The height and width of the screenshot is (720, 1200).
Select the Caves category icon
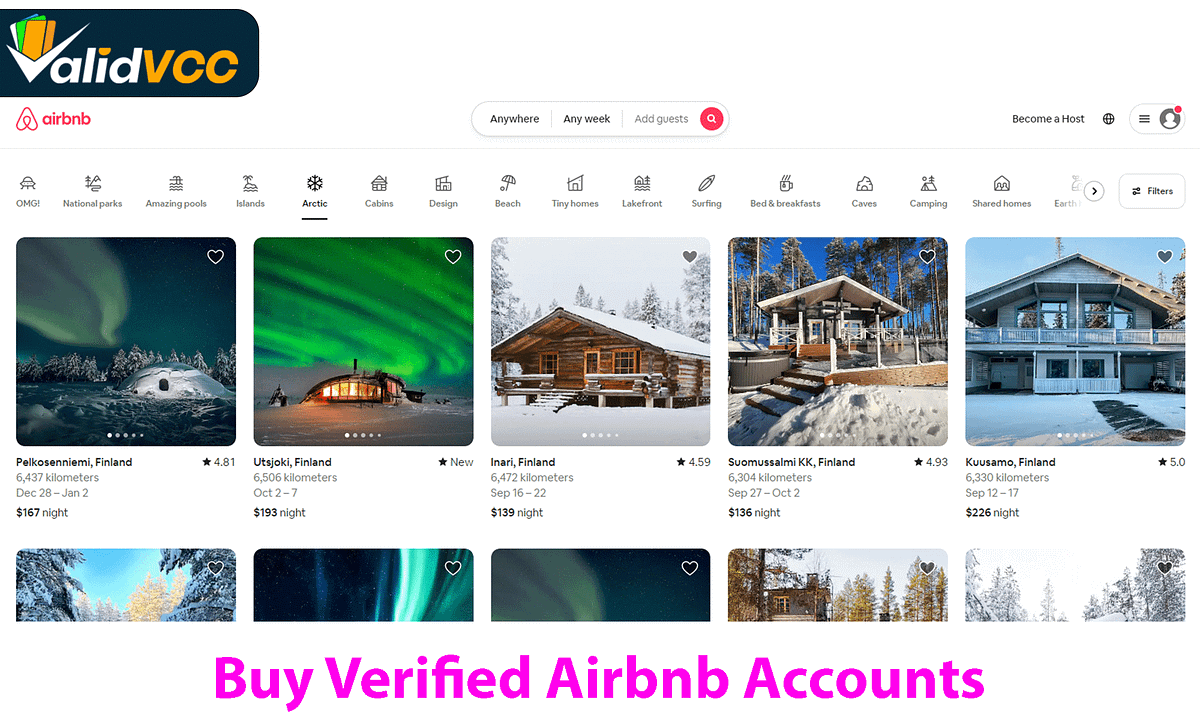[864, 183]
